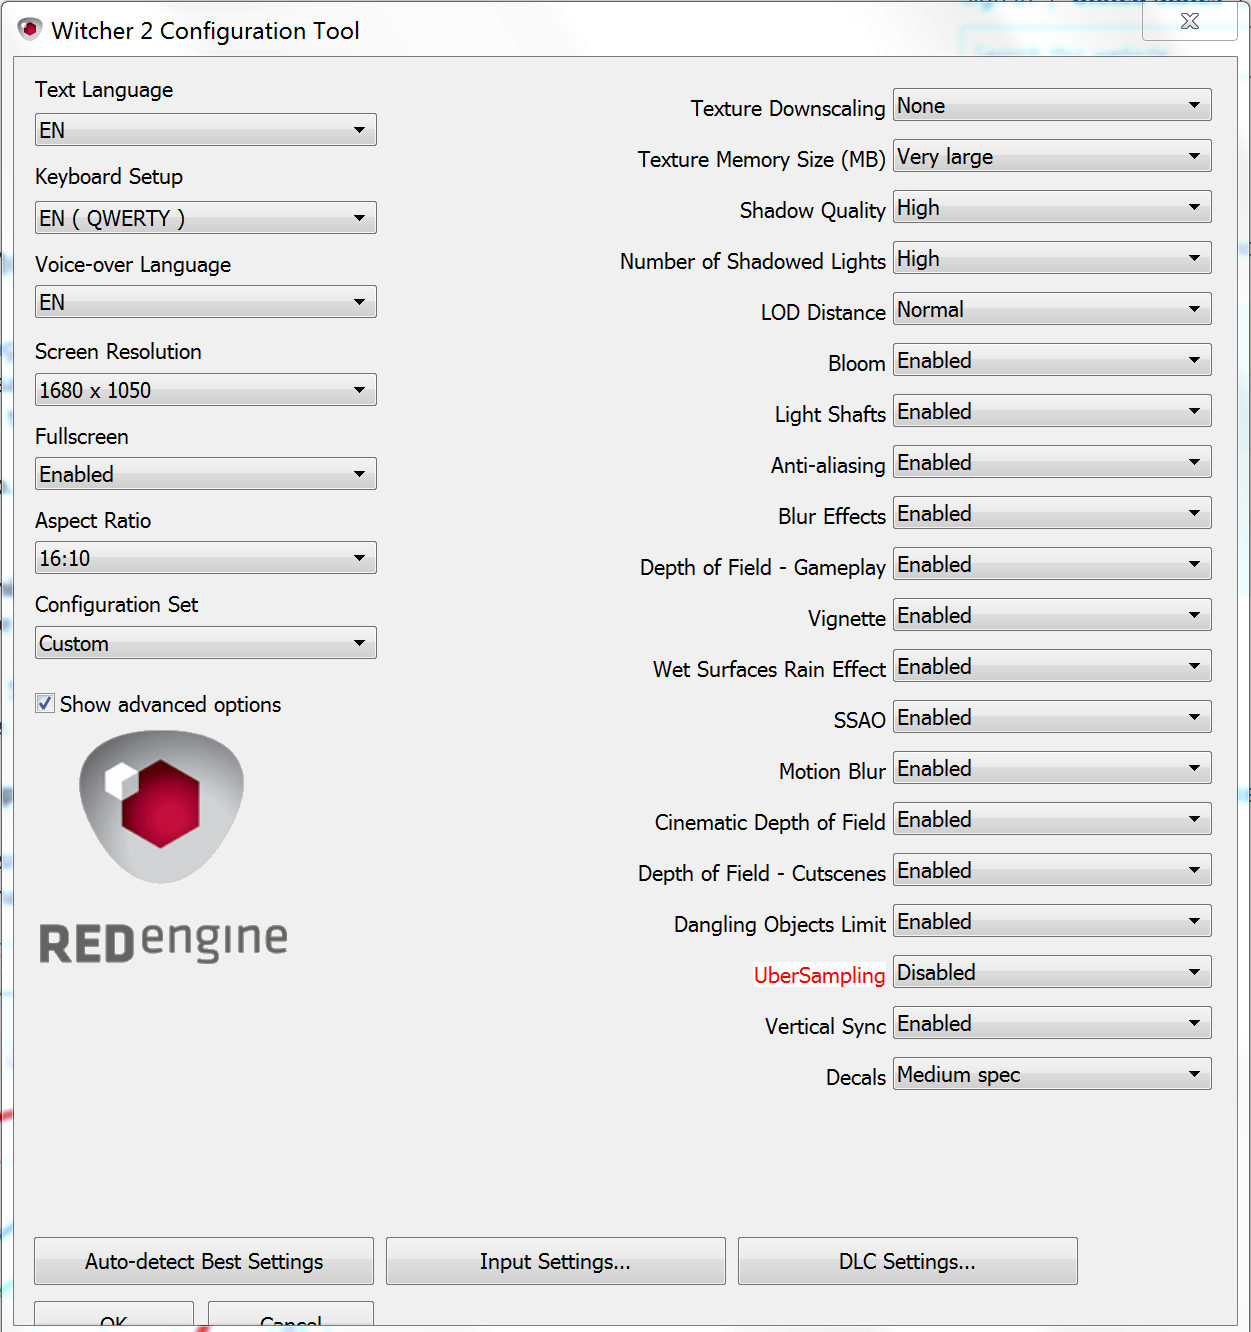
Task: Uncheck Show advanced options checkbox
Action: click(x=45, y=703)
